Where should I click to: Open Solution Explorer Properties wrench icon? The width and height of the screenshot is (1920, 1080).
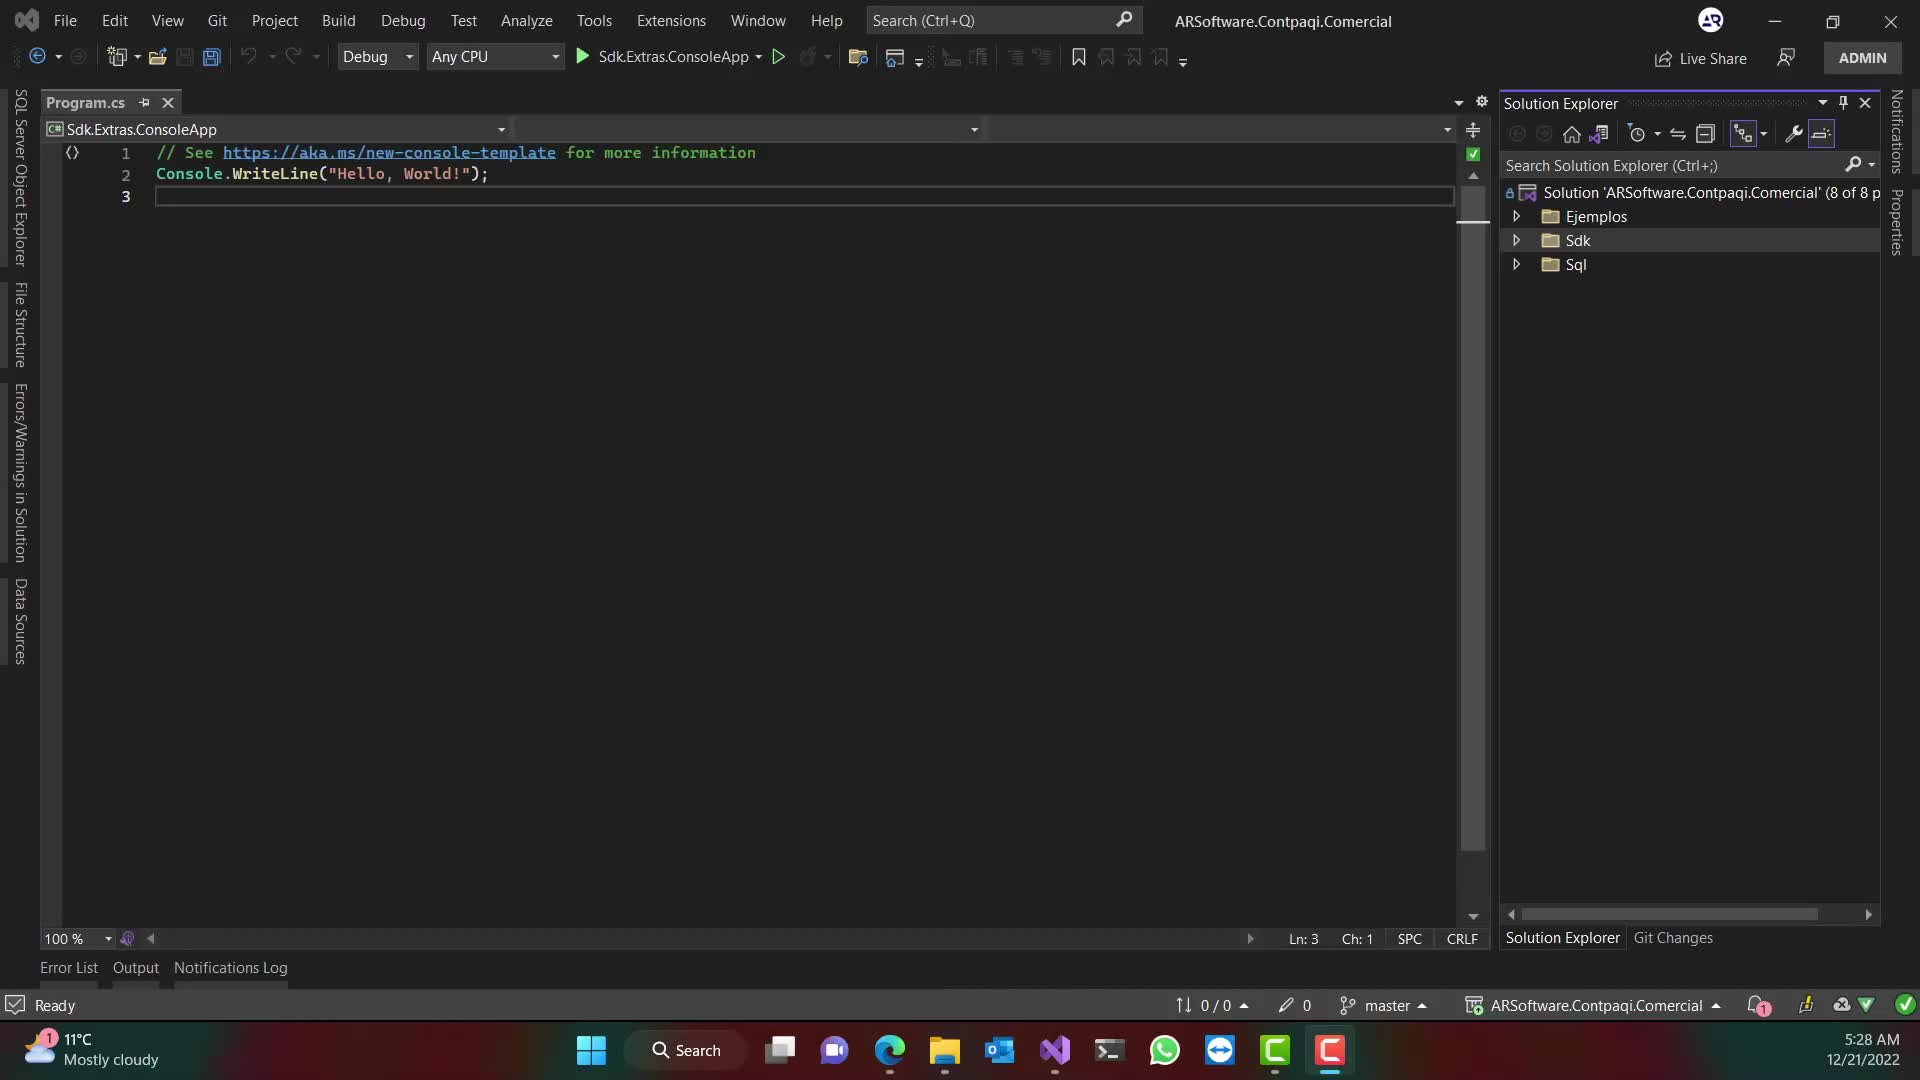point(1793,134)
